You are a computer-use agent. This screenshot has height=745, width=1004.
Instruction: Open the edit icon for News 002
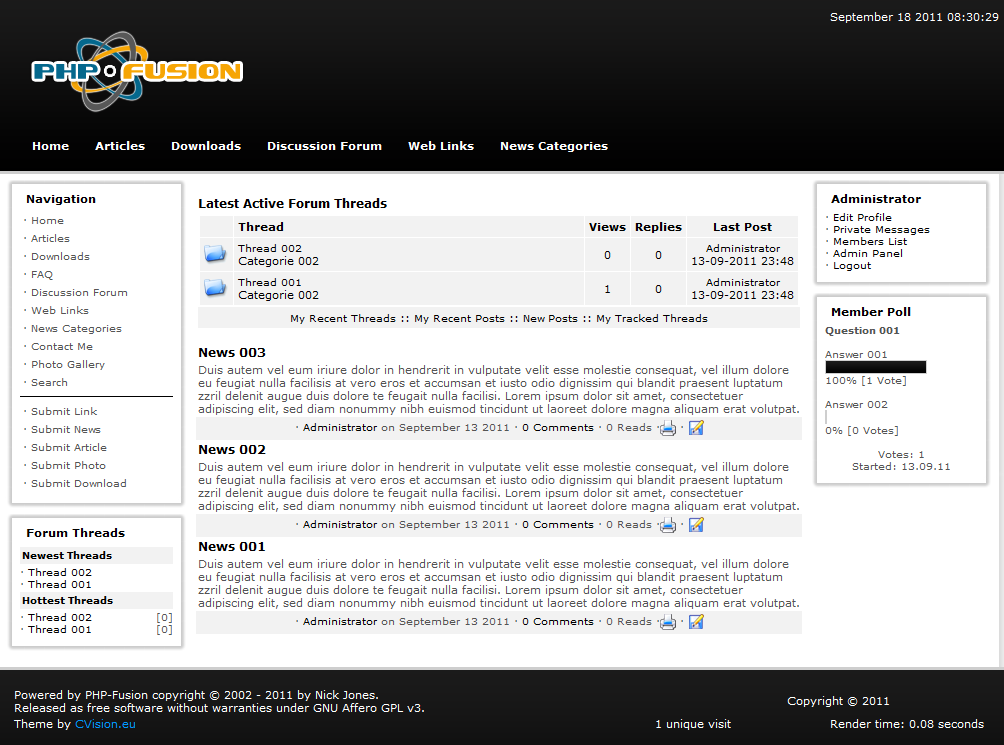coord(696,525)
